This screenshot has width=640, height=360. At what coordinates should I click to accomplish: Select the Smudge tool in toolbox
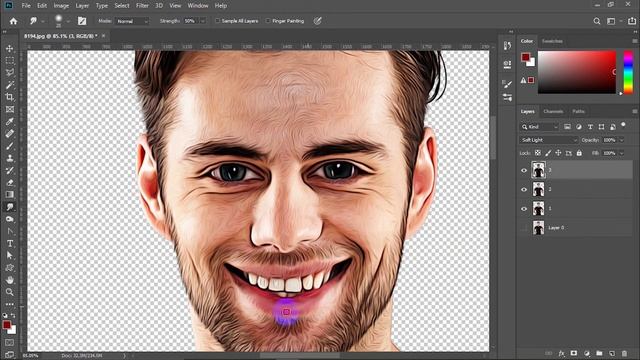tap(10, 207)
